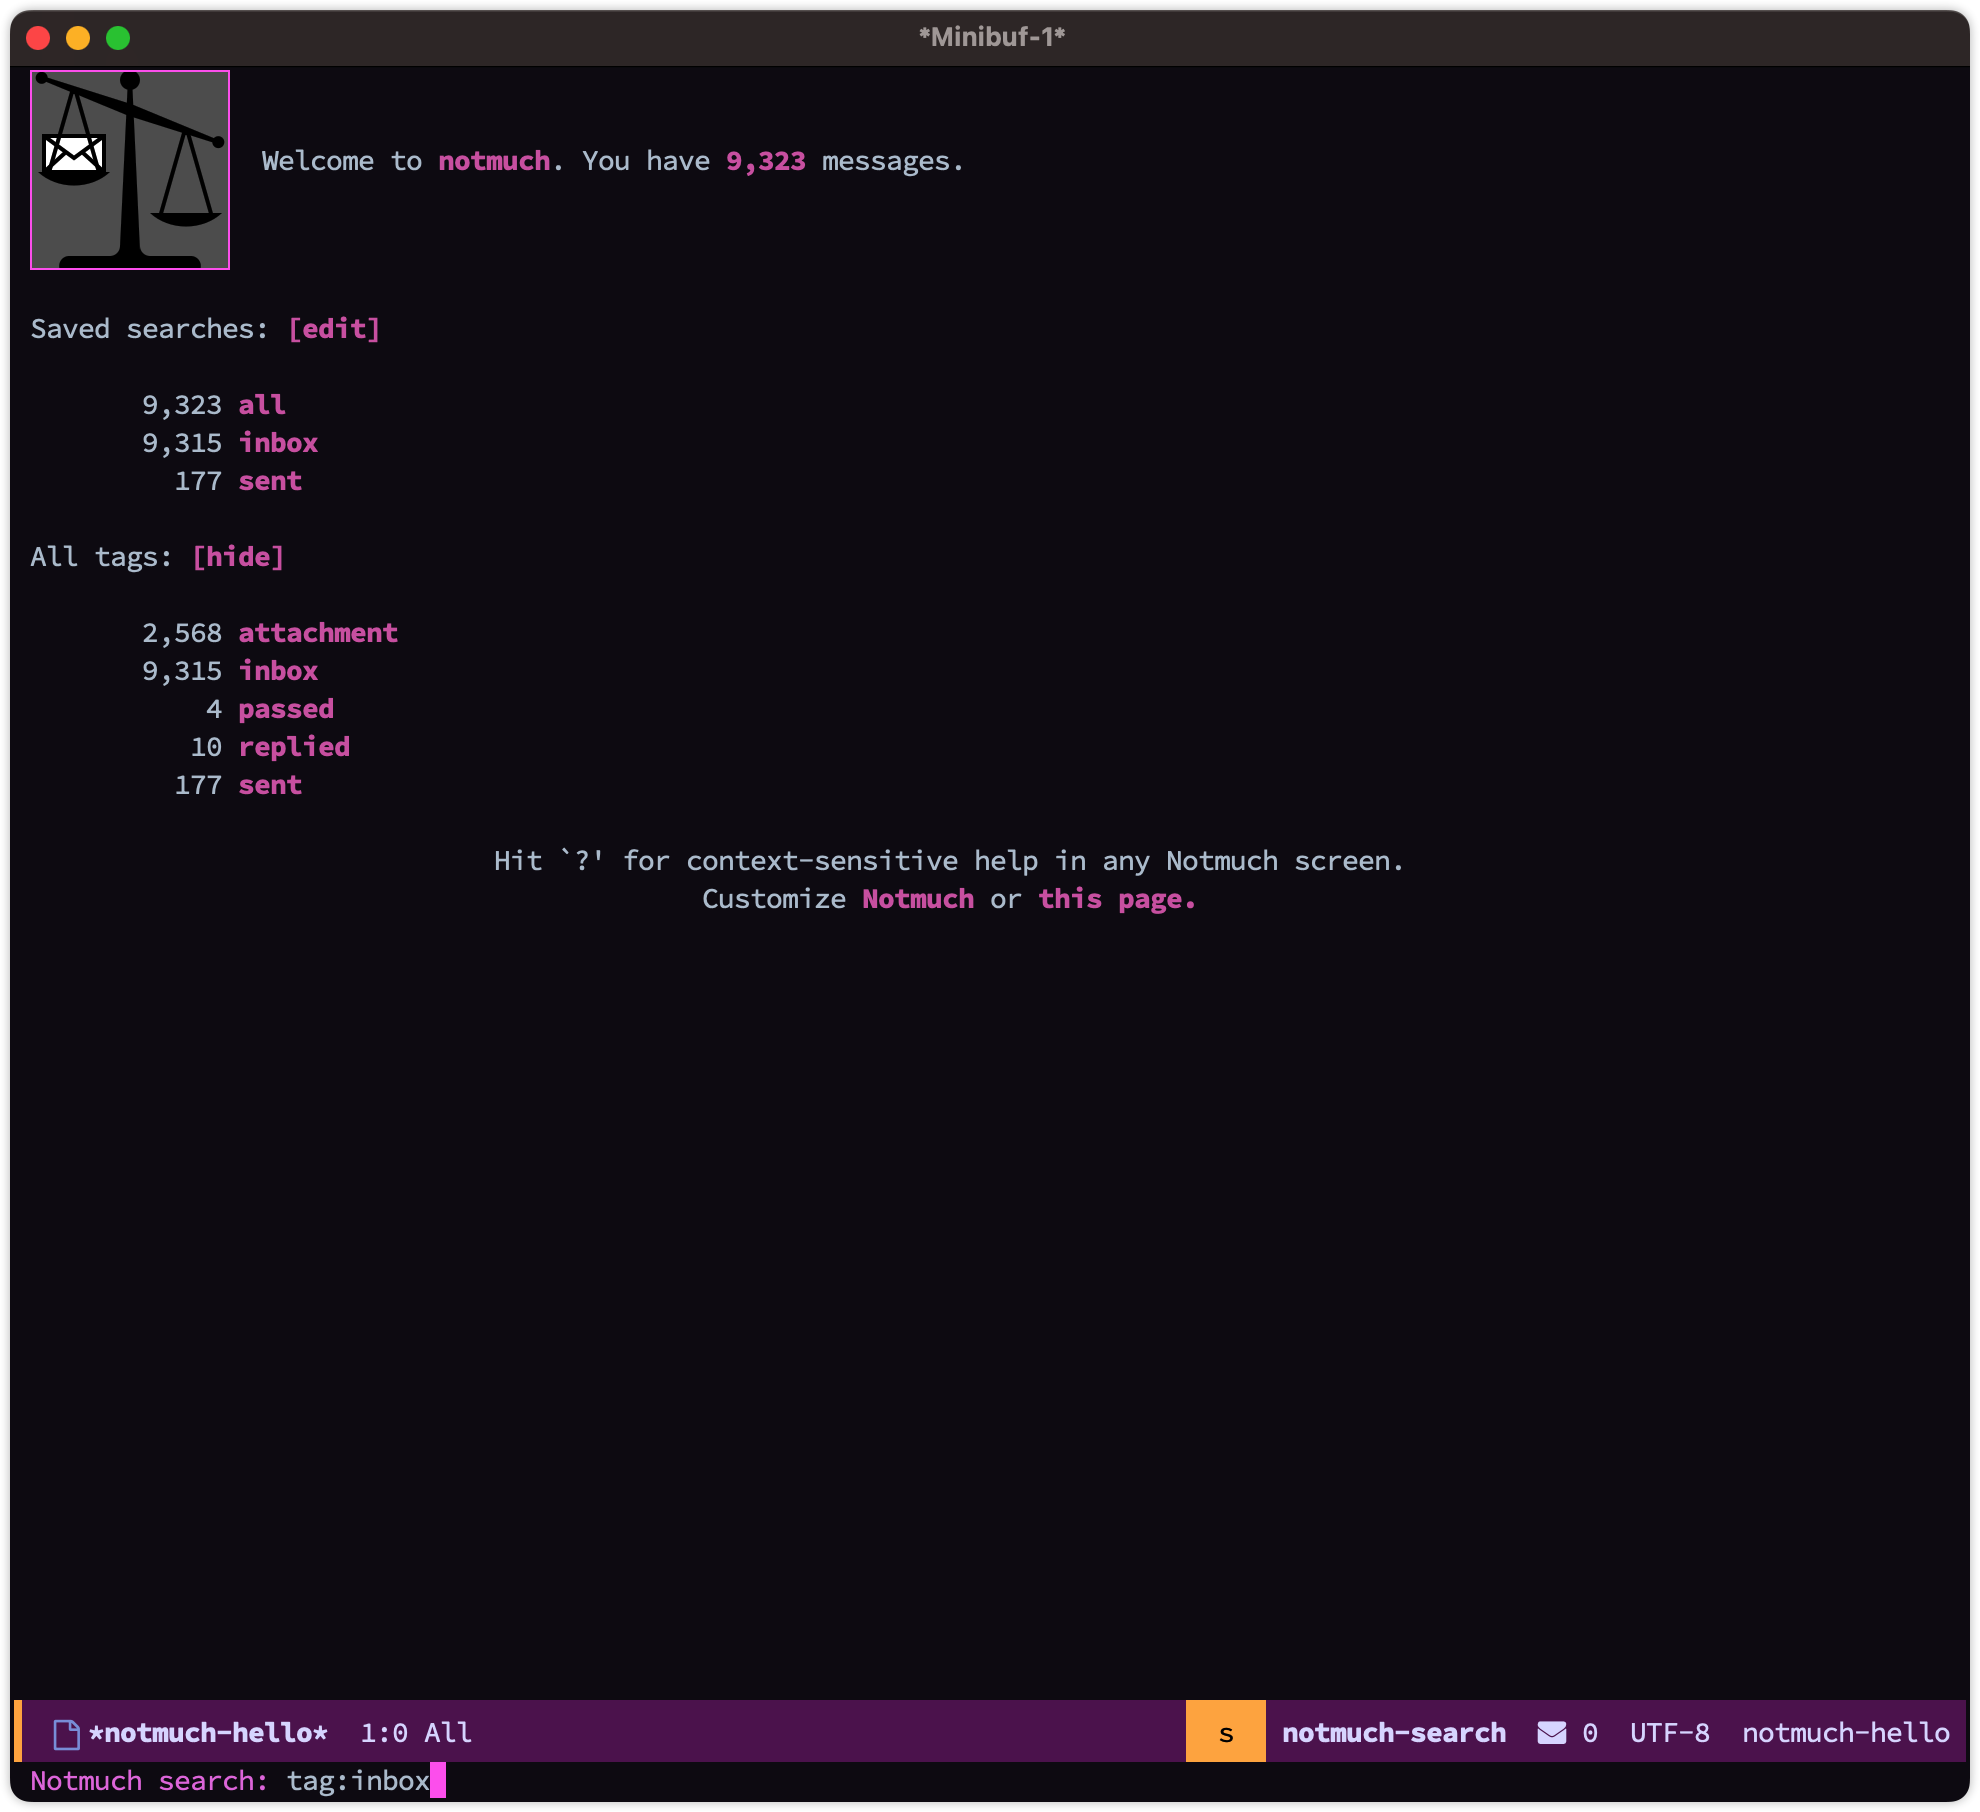Click the green maximize window button
The height and width of the screenshot is (1812, 1980).
pos(118,38)
